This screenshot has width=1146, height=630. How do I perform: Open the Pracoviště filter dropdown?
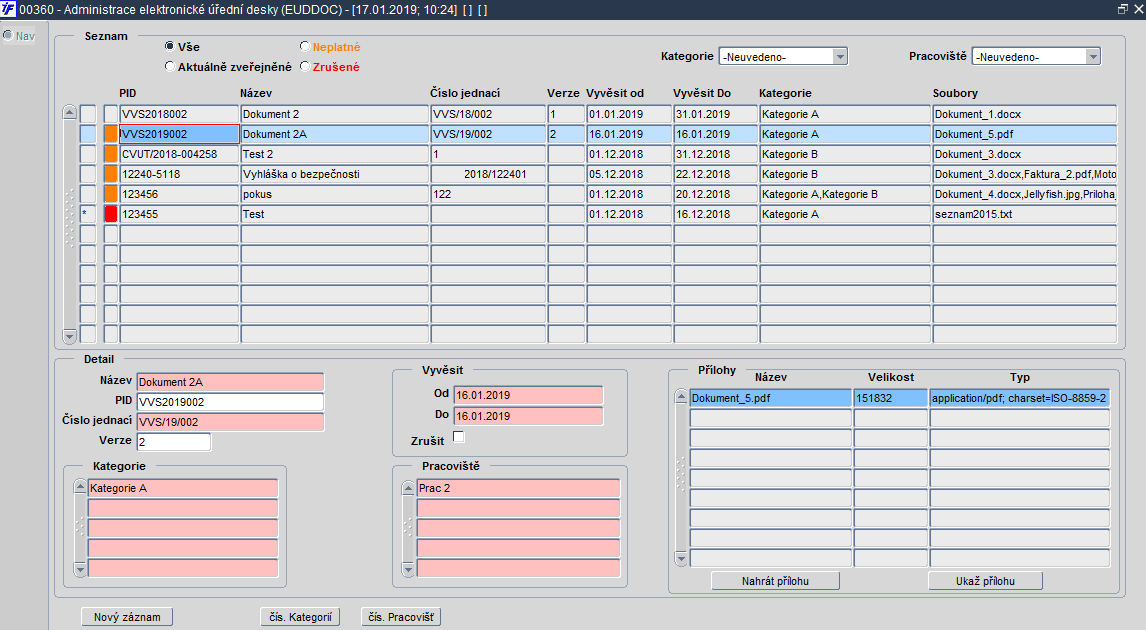point(1093,56)
